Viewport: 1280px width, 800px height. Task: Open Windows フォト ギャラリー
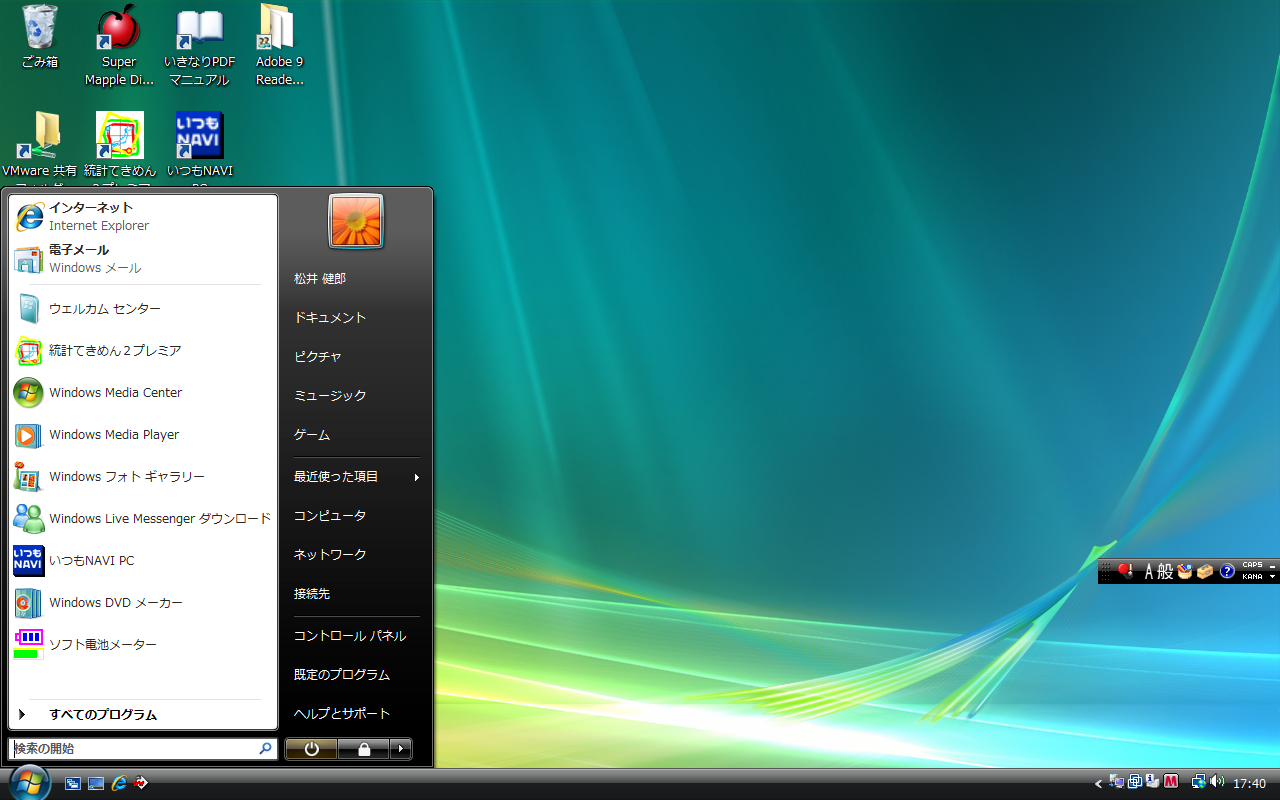tap(143, 477)
